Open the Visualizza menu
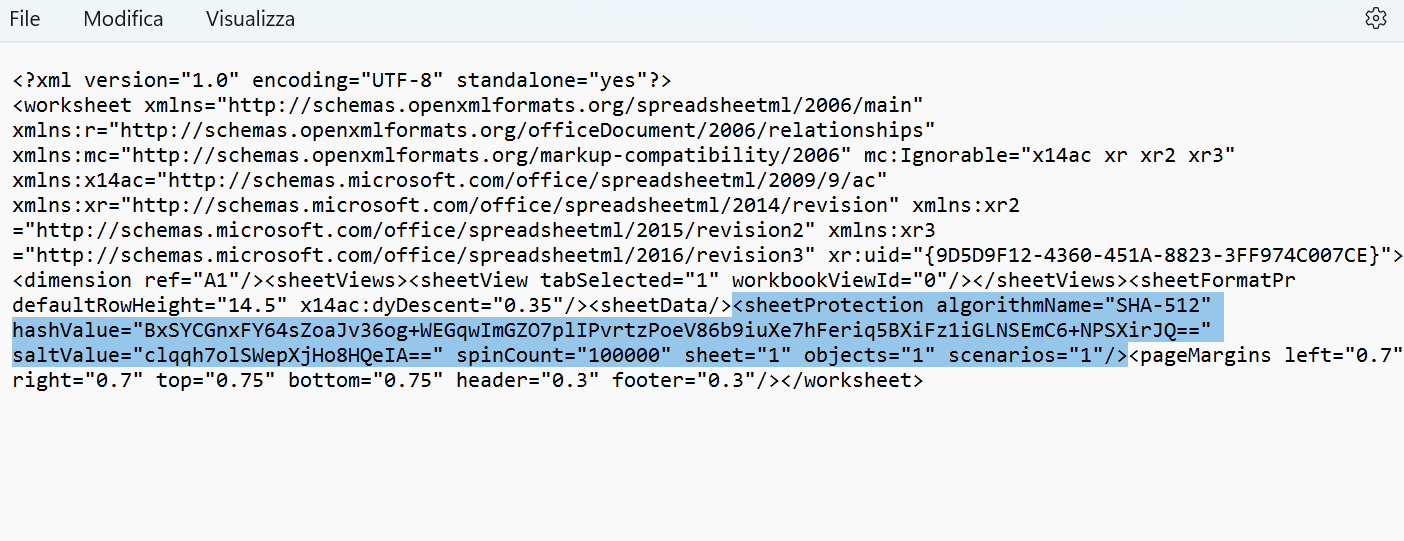The height and width of the screenshot is (541, 1404). [x=250, y=19]
